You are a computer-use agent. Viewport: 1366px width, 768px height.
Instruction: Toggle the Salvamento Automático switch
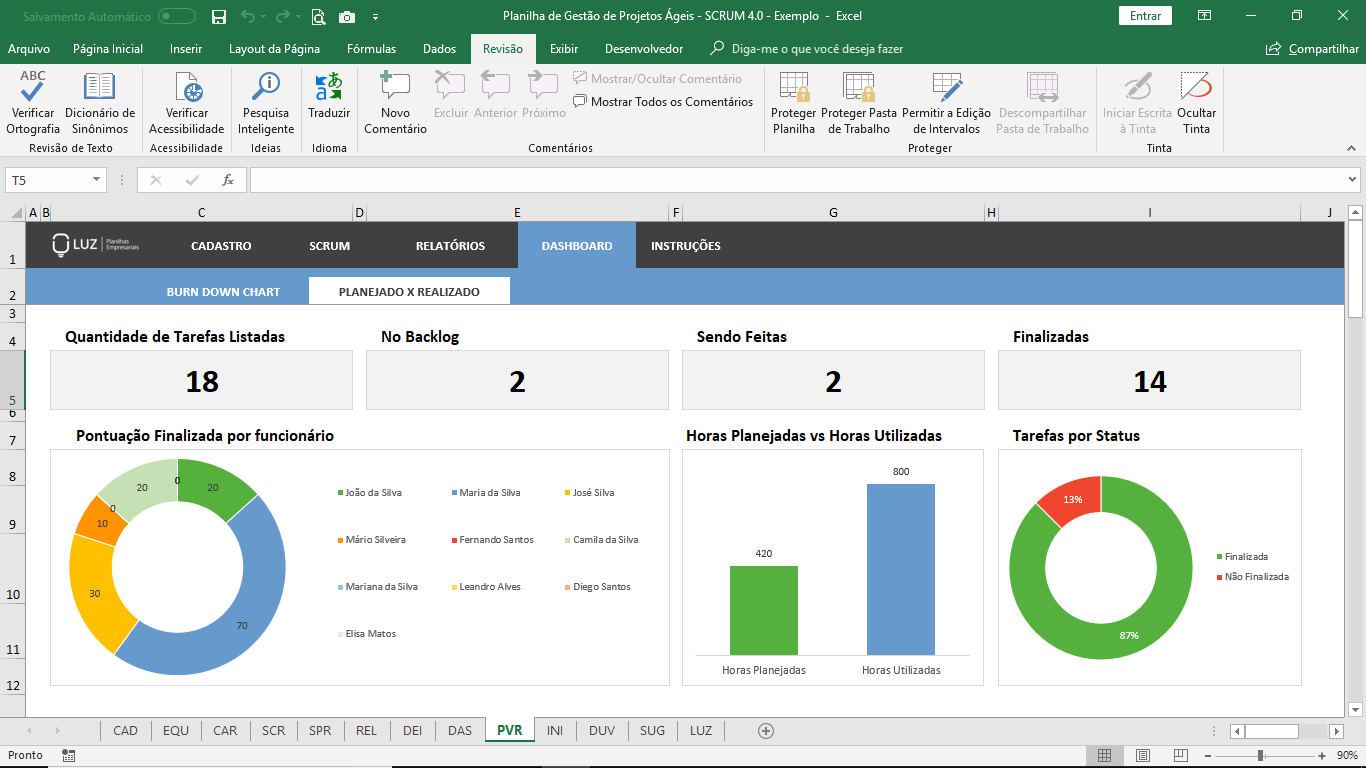[x=177, y=16]
